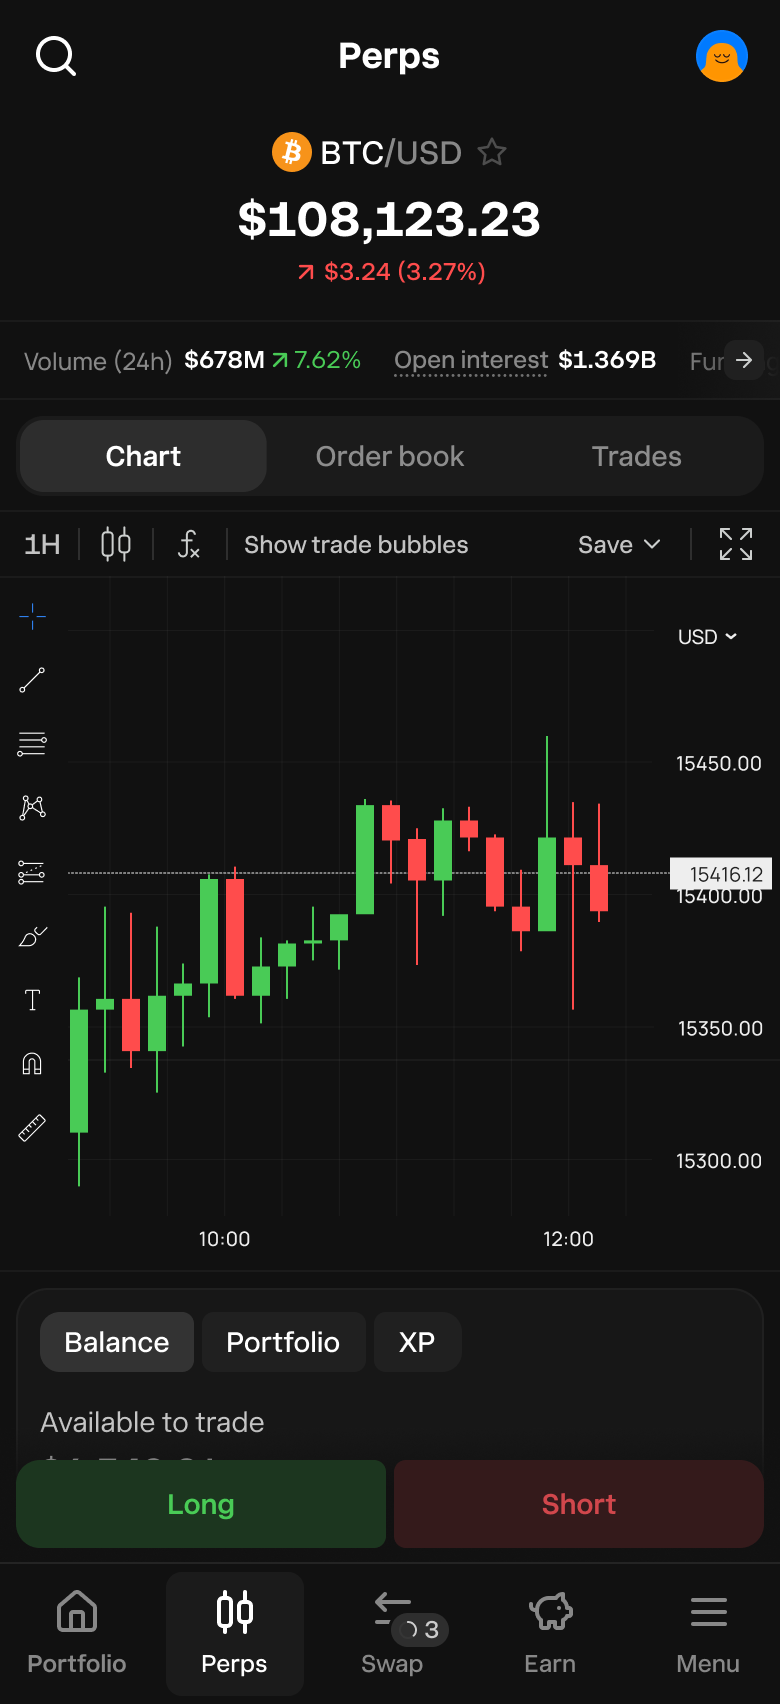Favorite BTC/USD with the star
Screen dimensions: 780x1704
[x=492, y=153]
